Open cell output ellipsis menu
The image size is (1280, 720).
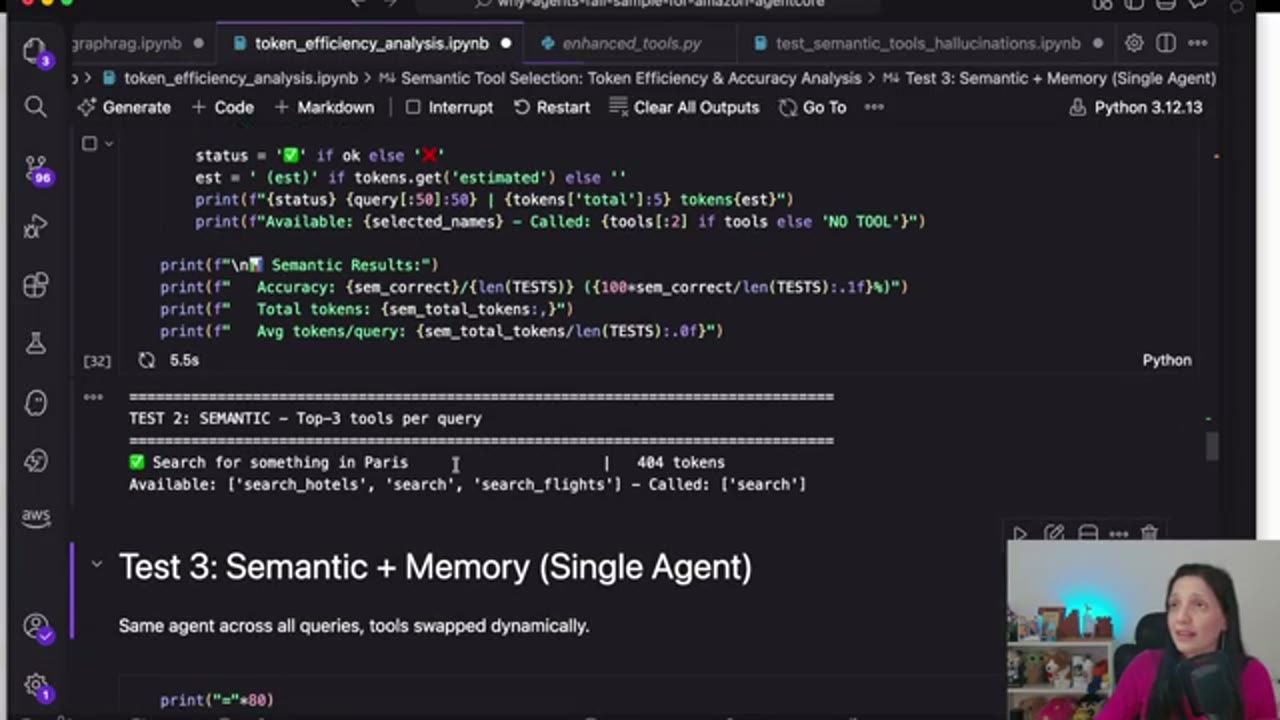point(93,397)
